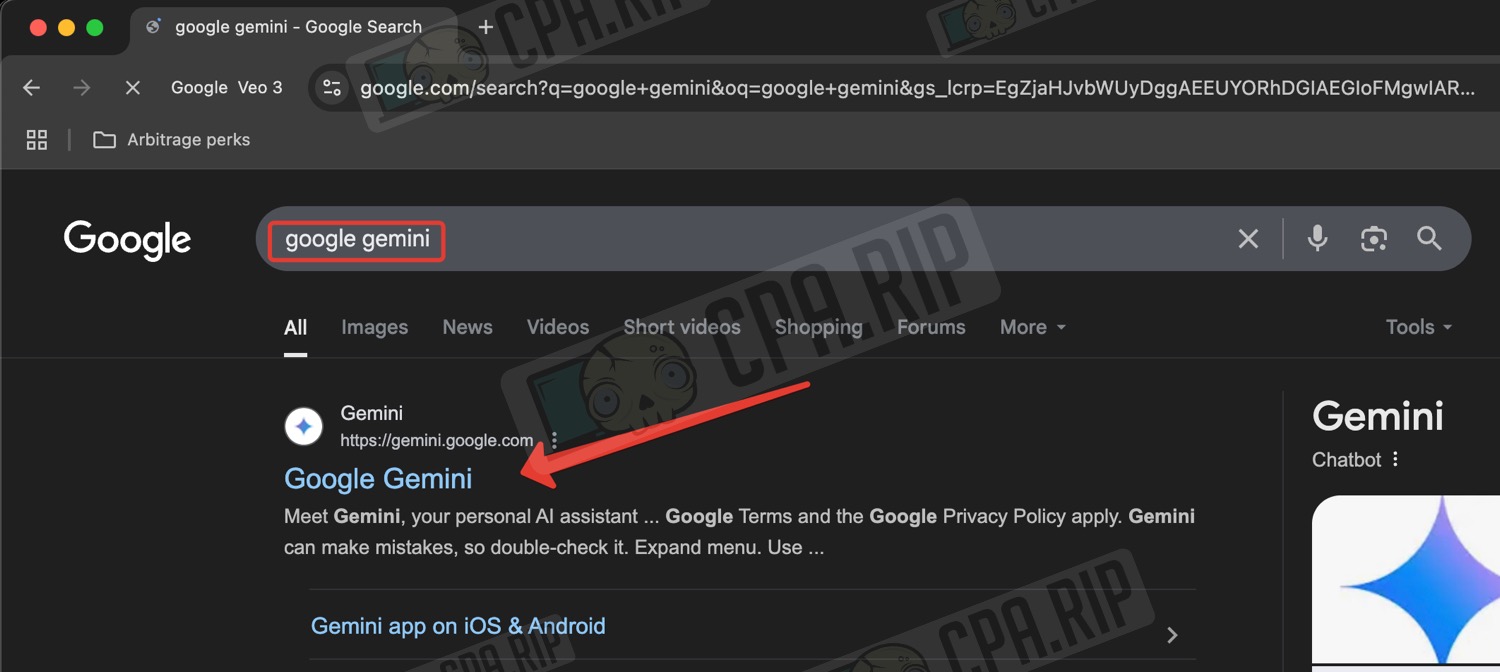Screen dimensions: 1500x672
Task: Submit search with the magnifying glass icon
Action: point(1429,238)
